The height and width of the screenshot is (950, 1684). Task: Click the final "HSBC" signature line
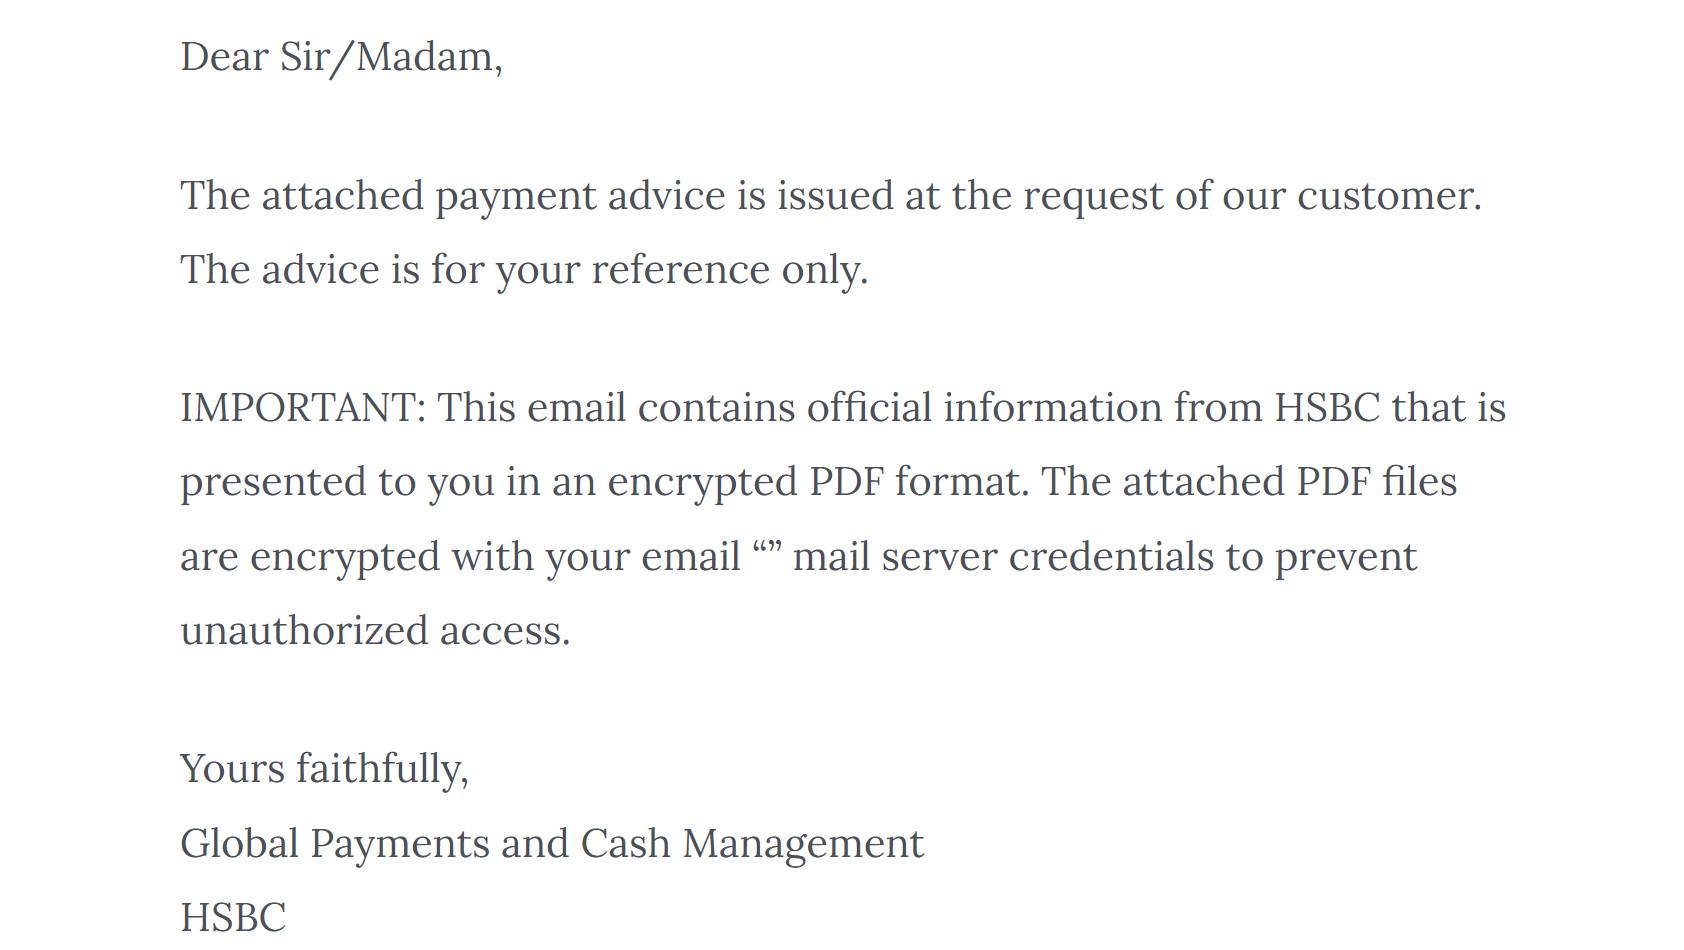(233, 917)
